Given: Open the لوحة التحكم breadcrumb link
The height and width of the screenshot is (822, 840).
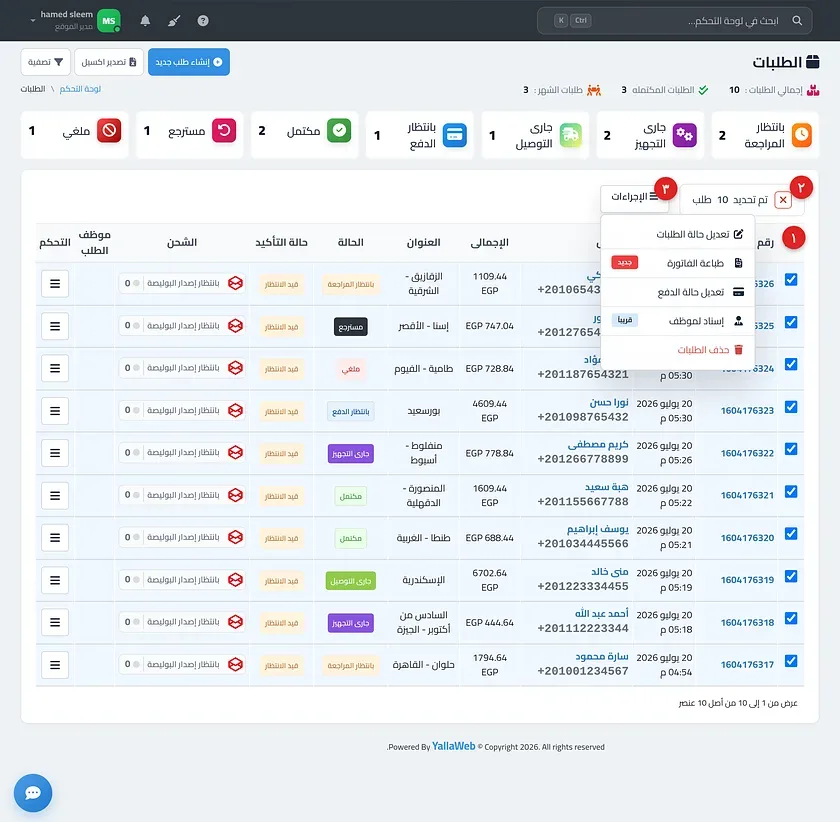Looking at the screenshot, I should coord(80,89).
